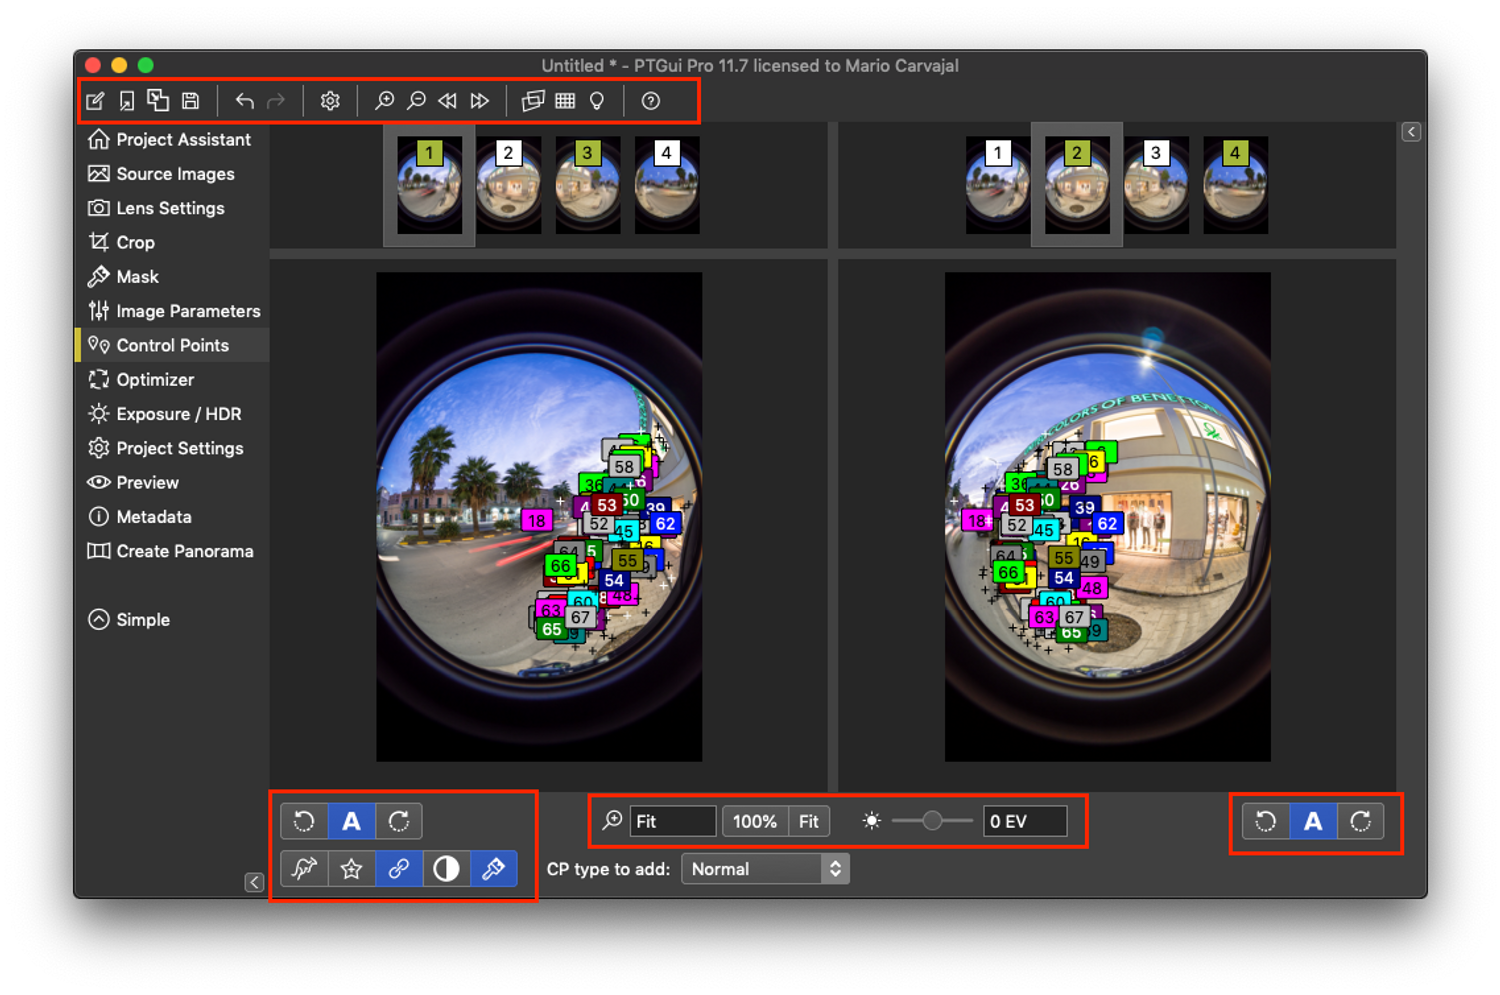1500x995 pixels.
Task: Select control point 54 in right image
Action: (x=1064, y=578)
